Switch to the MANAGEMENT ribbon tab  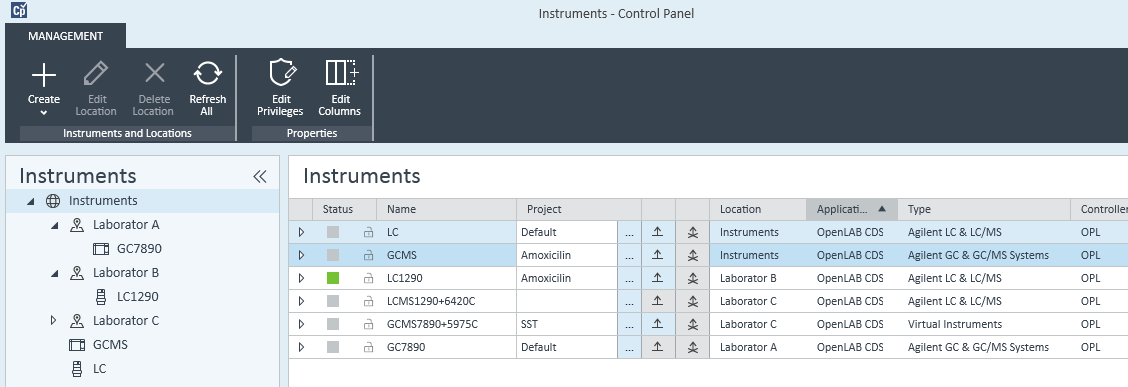[65, 36]
